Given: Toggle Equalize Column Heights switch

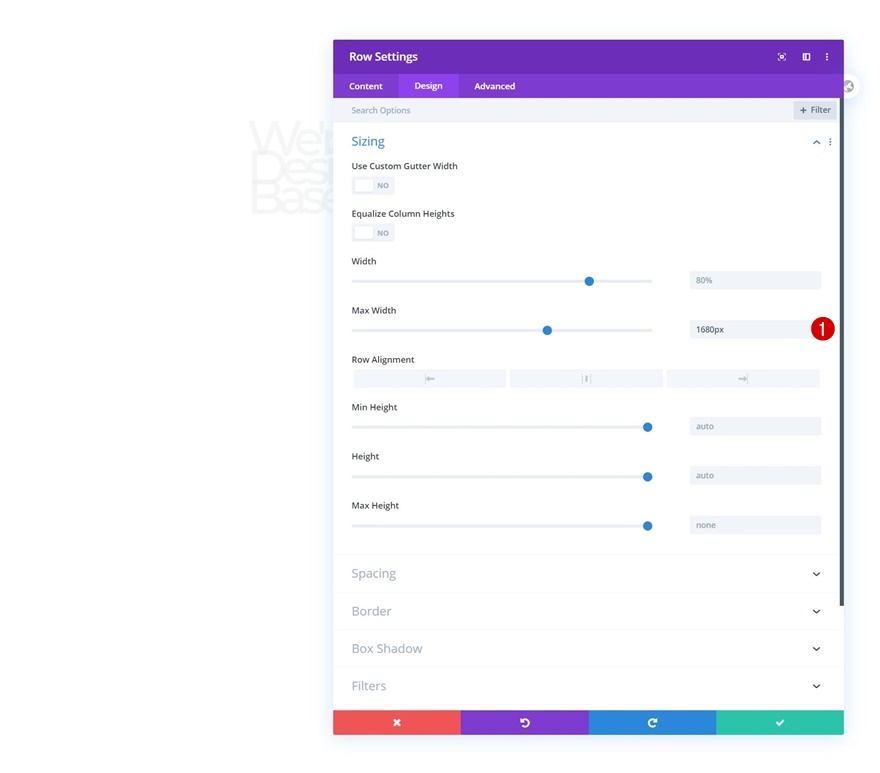Looking at the screenshot, I should point(373,233).
